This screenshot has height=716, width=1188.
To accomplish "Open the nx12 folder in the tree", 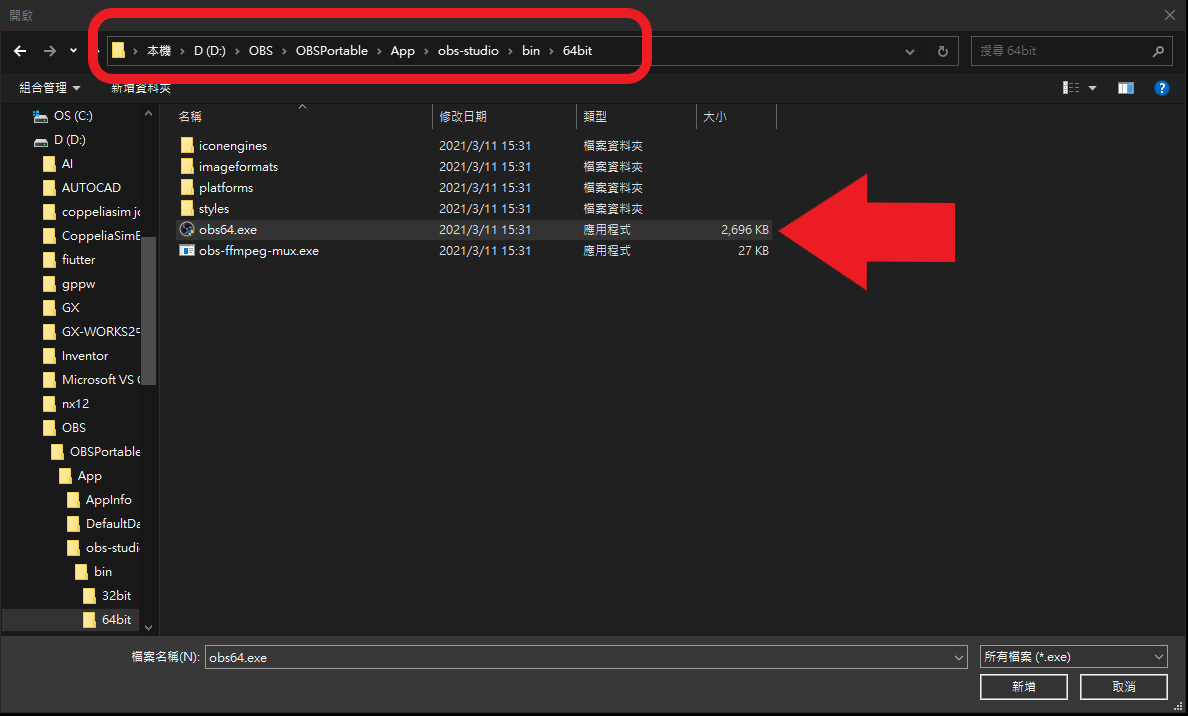I will [x=75, y=404].
